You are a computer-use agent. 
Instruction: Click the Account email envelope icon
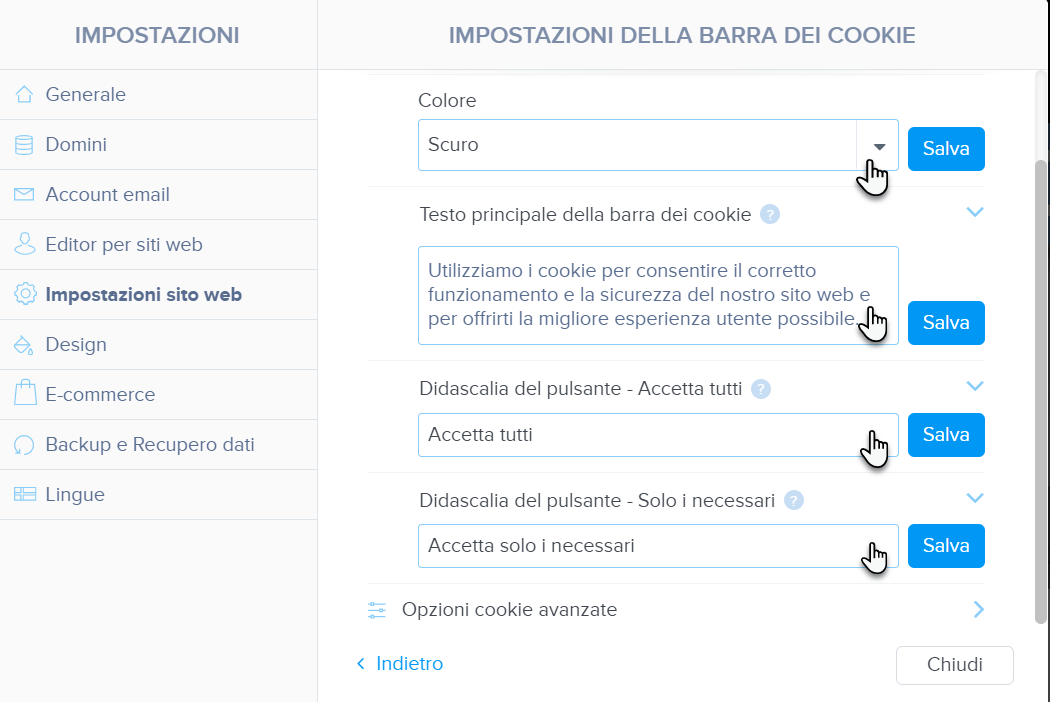tap(24, 194)
